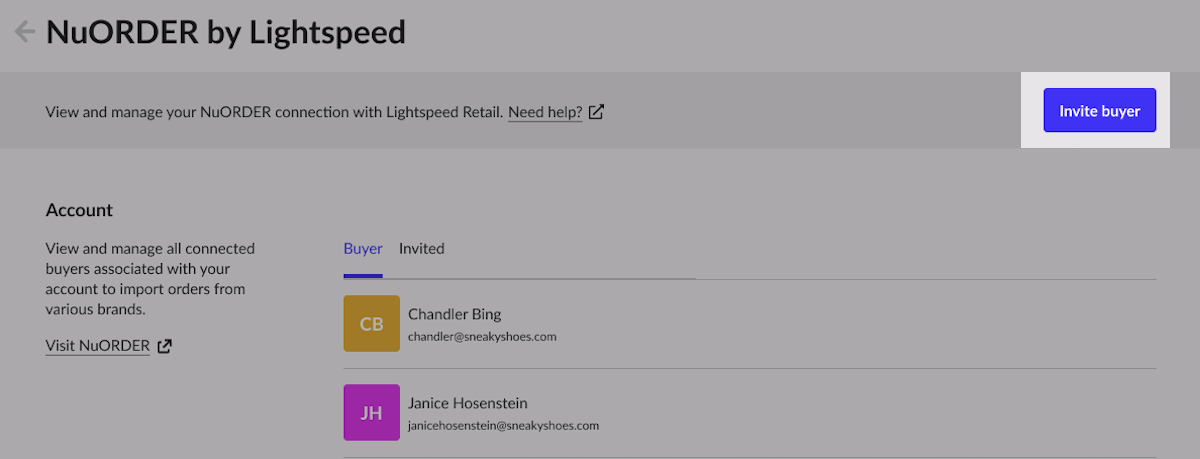This screenshot has width=1200, height=459.
Task: Switch to the Buyer tab
Action: [362, 248]
